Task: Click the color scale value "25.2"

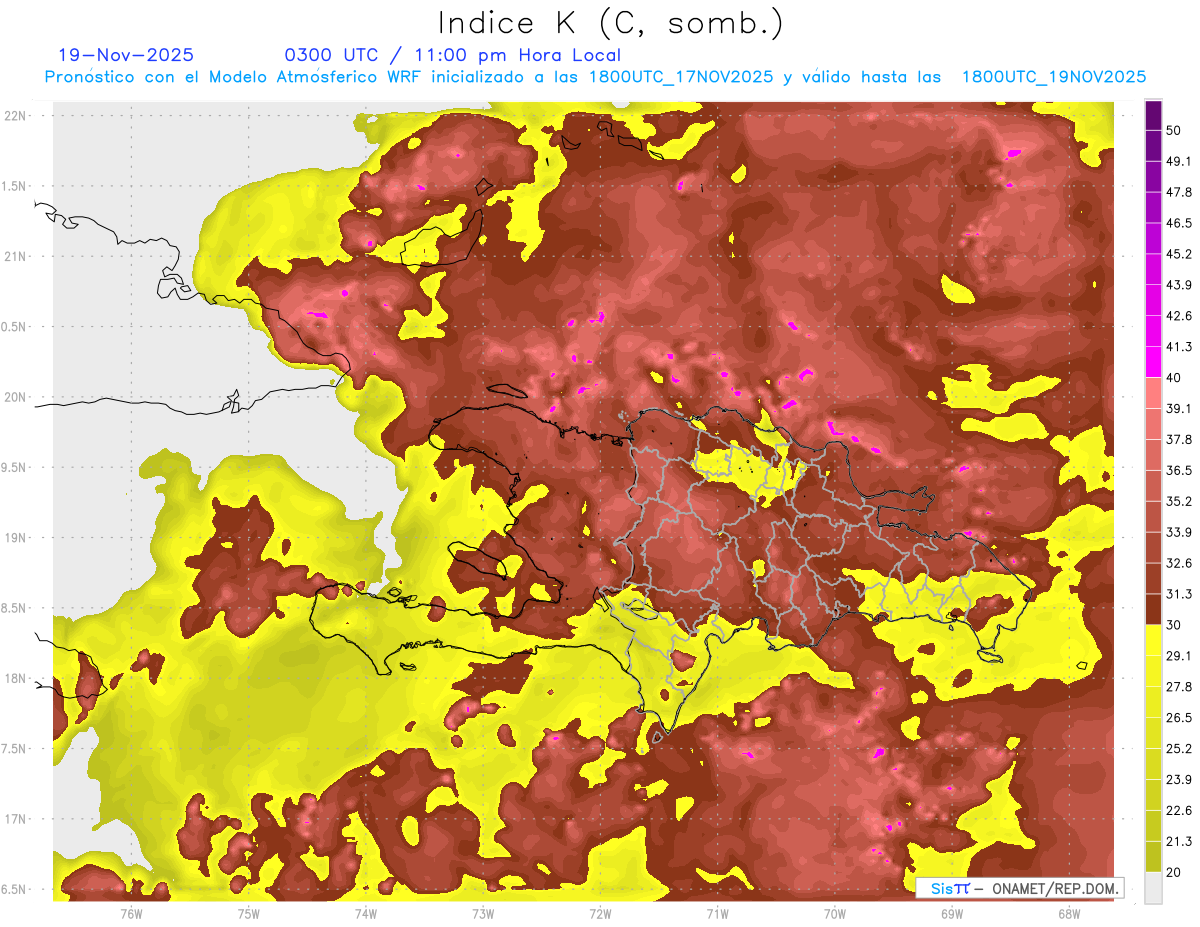Action: click(1178, 749)
